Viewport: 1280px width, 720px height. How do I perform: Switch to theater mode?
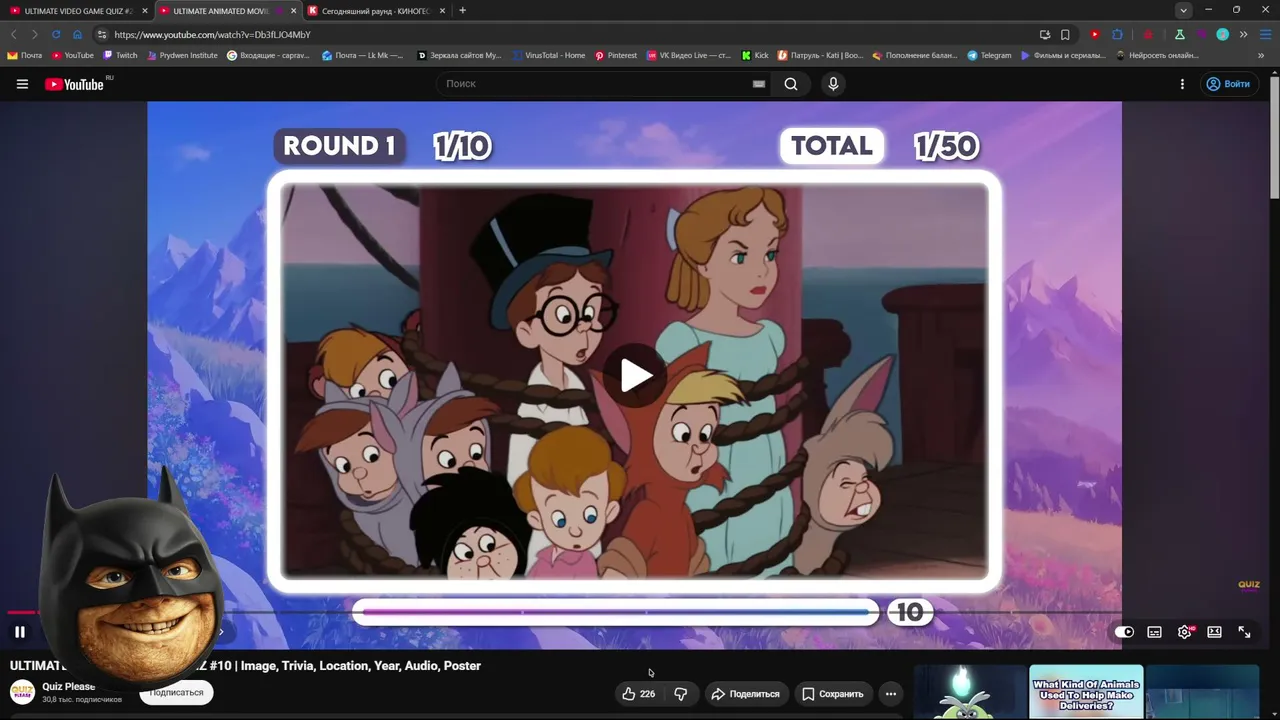pos(1214,632)
